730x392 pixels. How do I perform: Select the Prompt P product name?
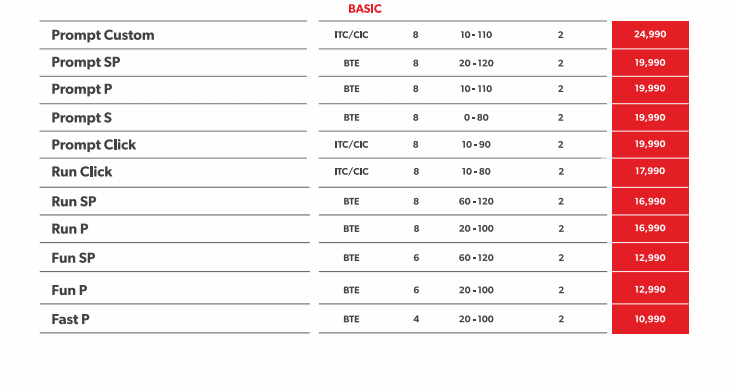(x=82, y=89)
